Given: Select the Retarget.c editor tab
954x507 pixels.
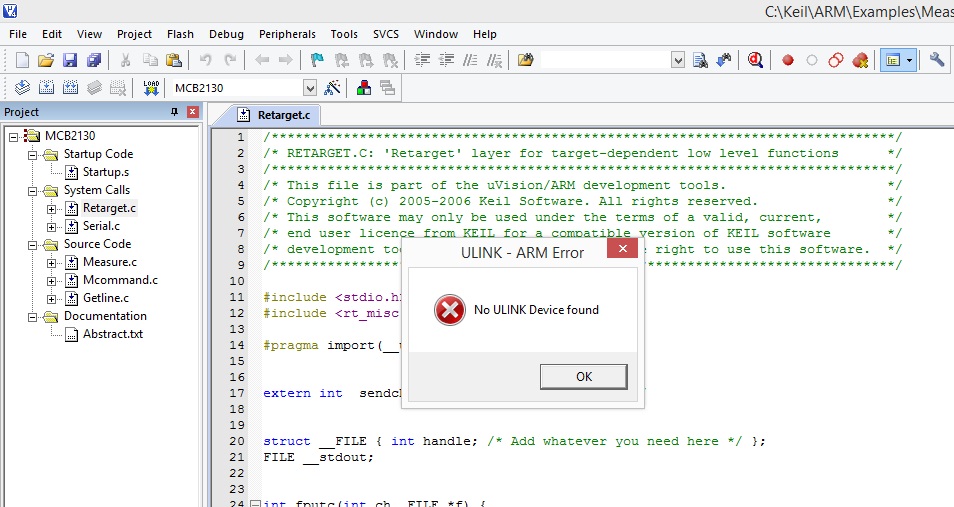Looking at the screenshot, I should coord(275,114).
